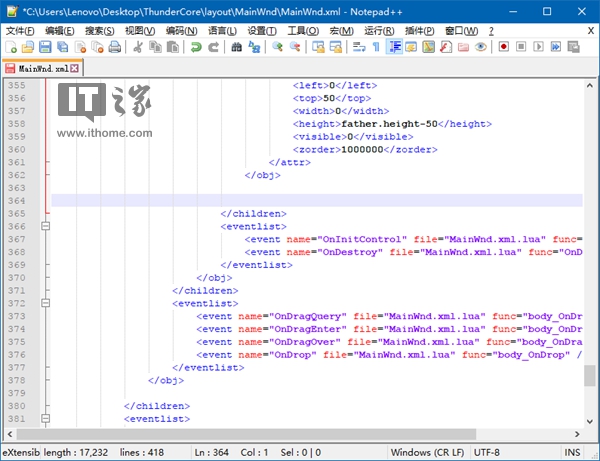Click the Print toolbar icon
This screenshot has width=600, height=461.
coord(115,47)
